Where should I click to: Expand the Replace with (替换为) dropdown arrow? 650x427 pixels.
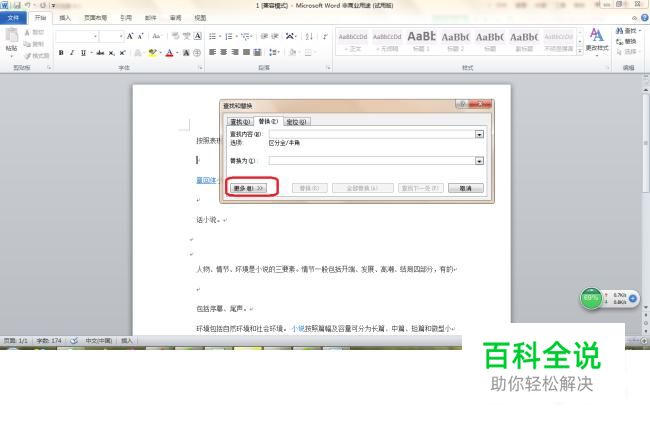tap(479, 161)
